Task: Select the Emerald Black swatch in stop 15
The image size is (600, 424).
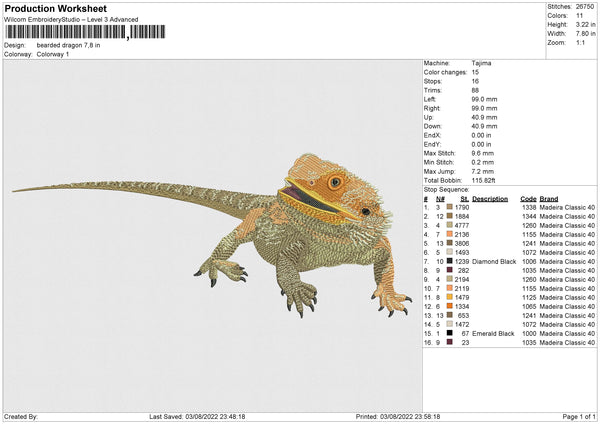Action: point(449,333)
